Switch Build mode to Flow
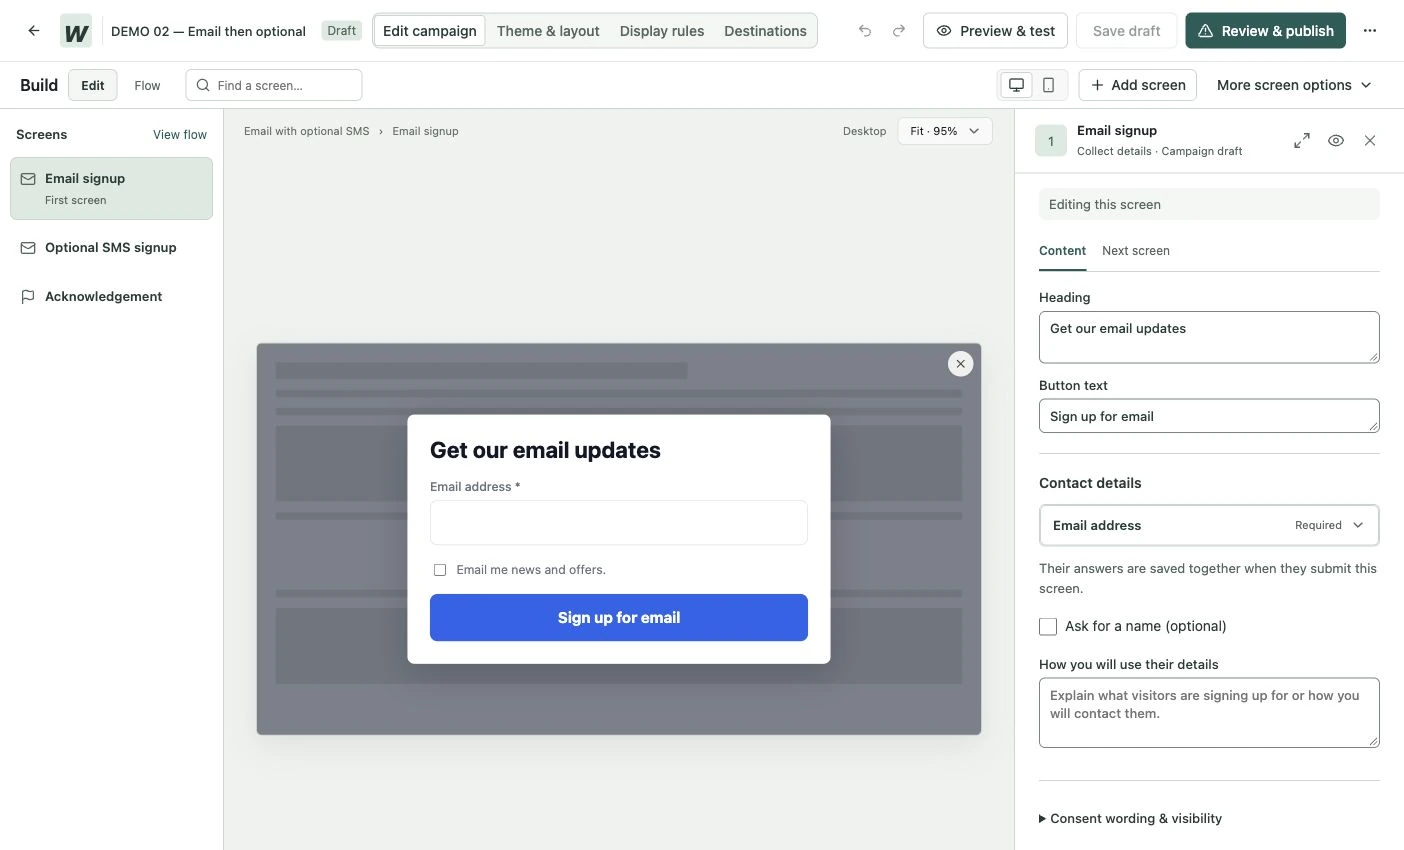 point(147,85)
